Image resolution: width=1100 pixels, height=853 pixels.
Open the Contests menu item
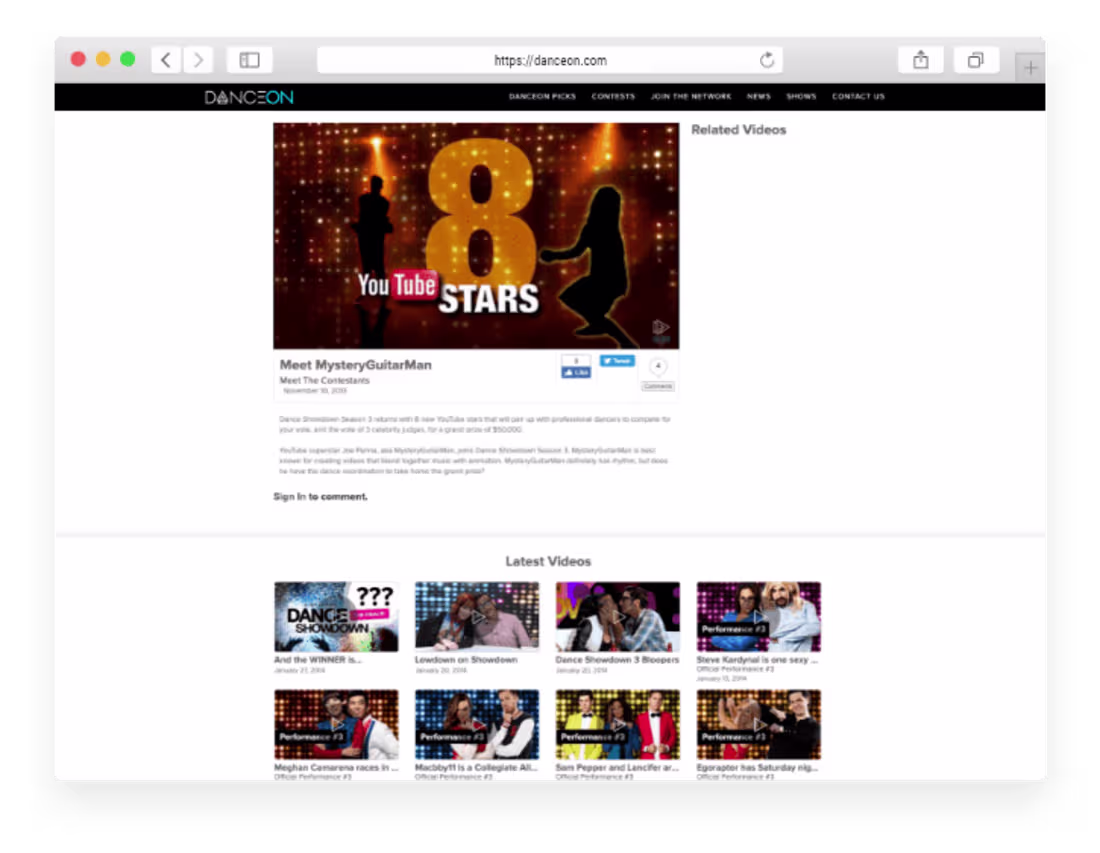613,97
